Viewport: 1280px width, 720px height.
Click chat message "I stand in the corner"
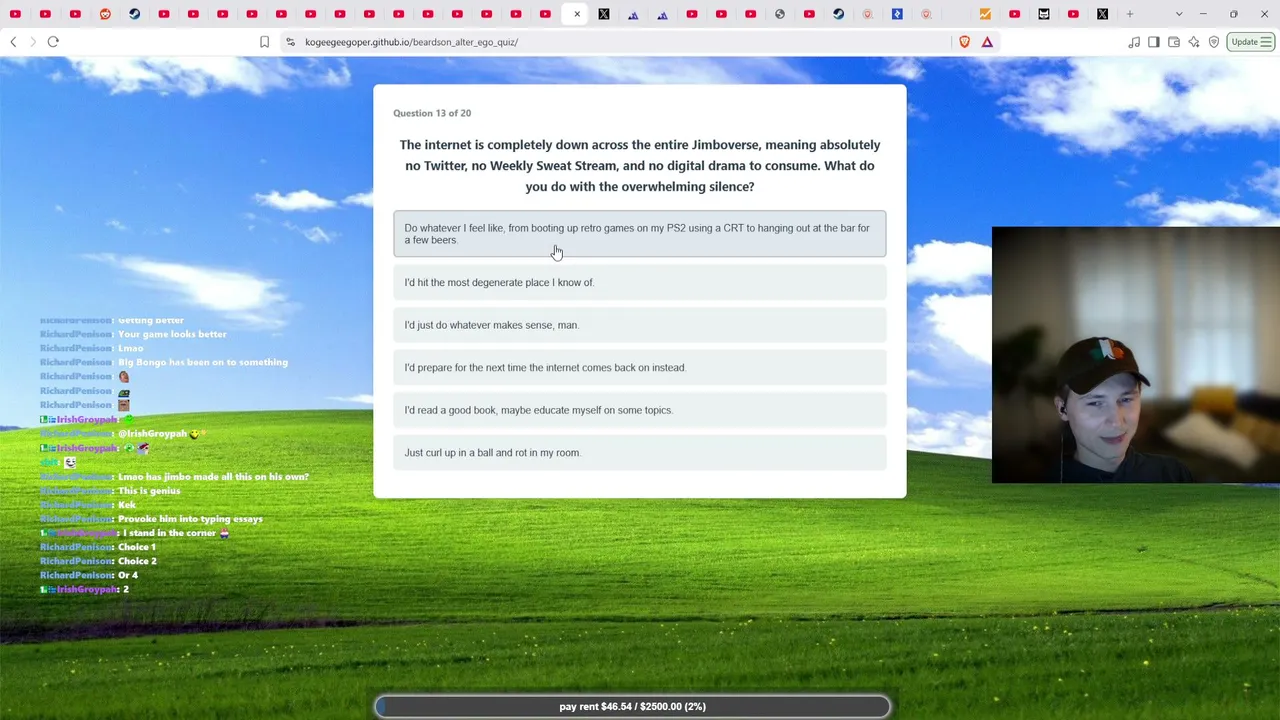pos(169,533)
